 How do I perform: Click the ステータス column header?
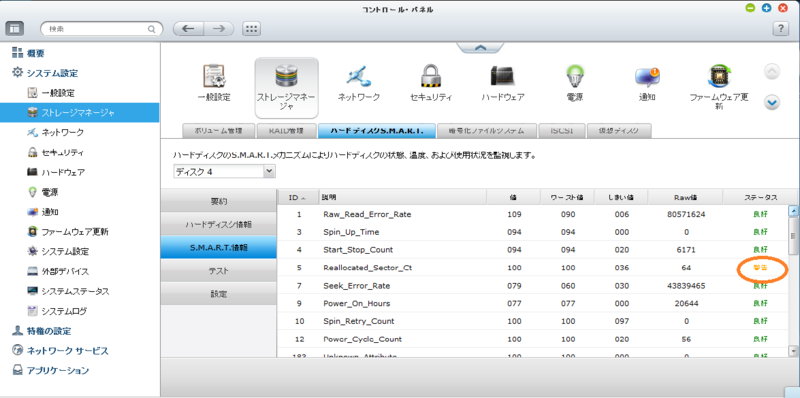760,197
